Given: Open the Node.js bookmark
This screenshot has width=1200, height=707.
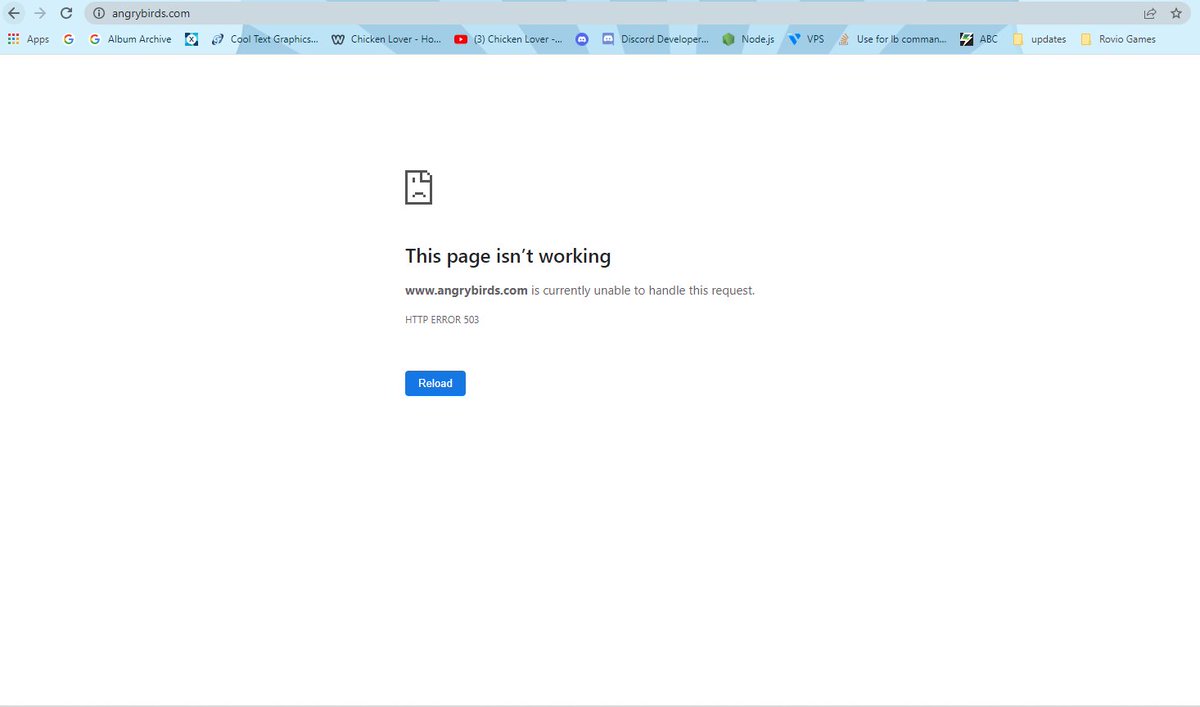Looking at the screenshot, I should click(748, 39).
